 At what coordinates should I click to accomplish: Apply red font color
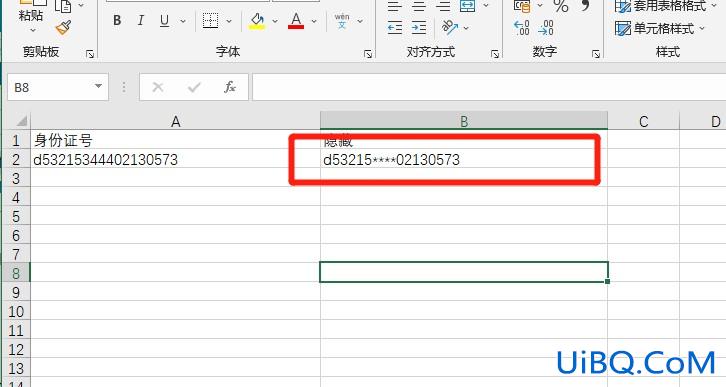[x=296, y=20]
